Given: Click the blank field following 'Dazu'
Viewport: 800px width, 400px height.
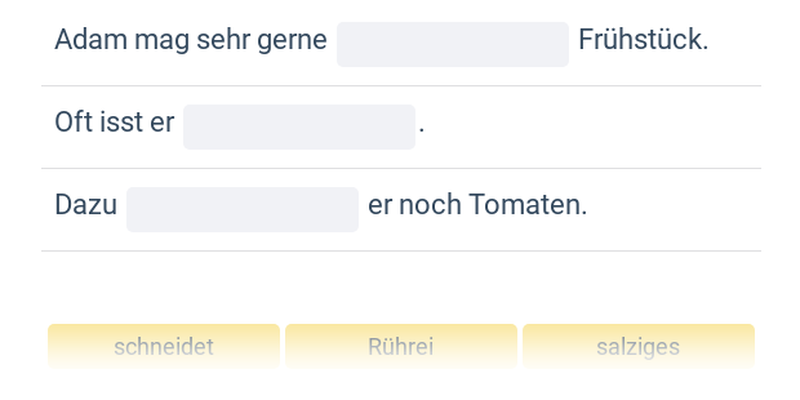Looking at the screenshot, I should pos(242,209).
